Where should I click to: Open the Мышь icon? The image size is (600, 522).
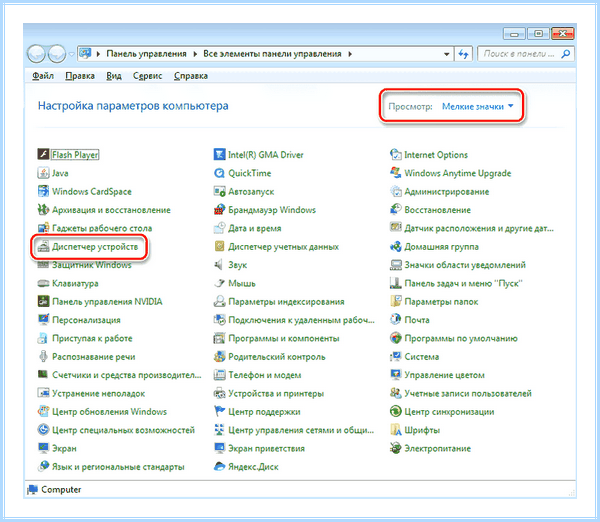(219, 283)
